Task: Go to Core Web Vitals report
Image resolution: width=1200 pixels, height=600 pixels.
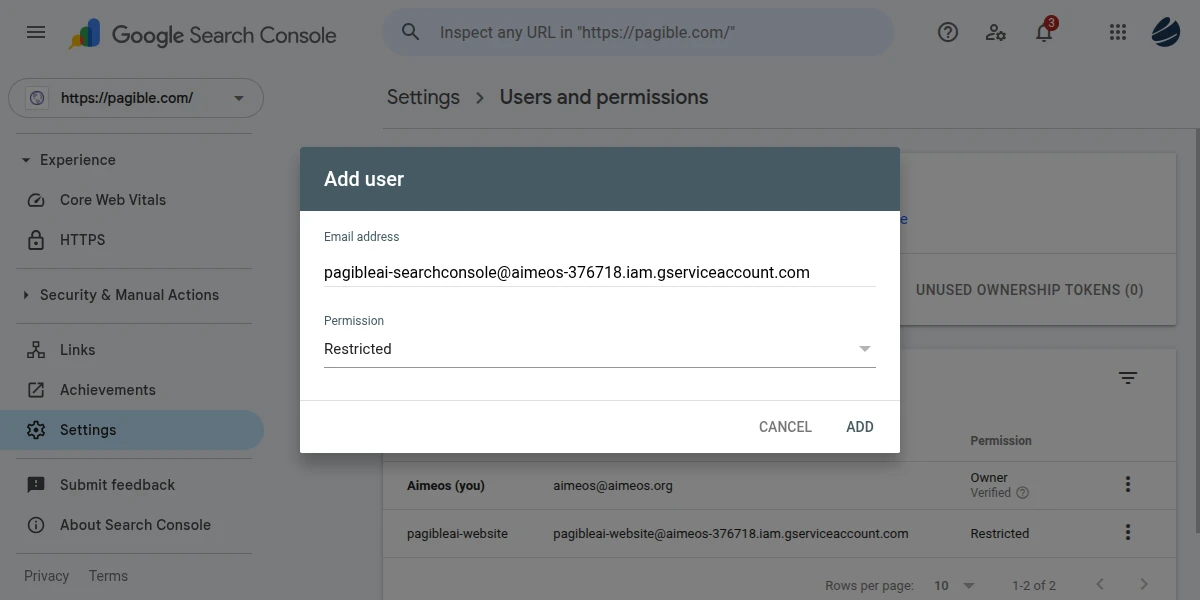Action: [x=112, y=200]
